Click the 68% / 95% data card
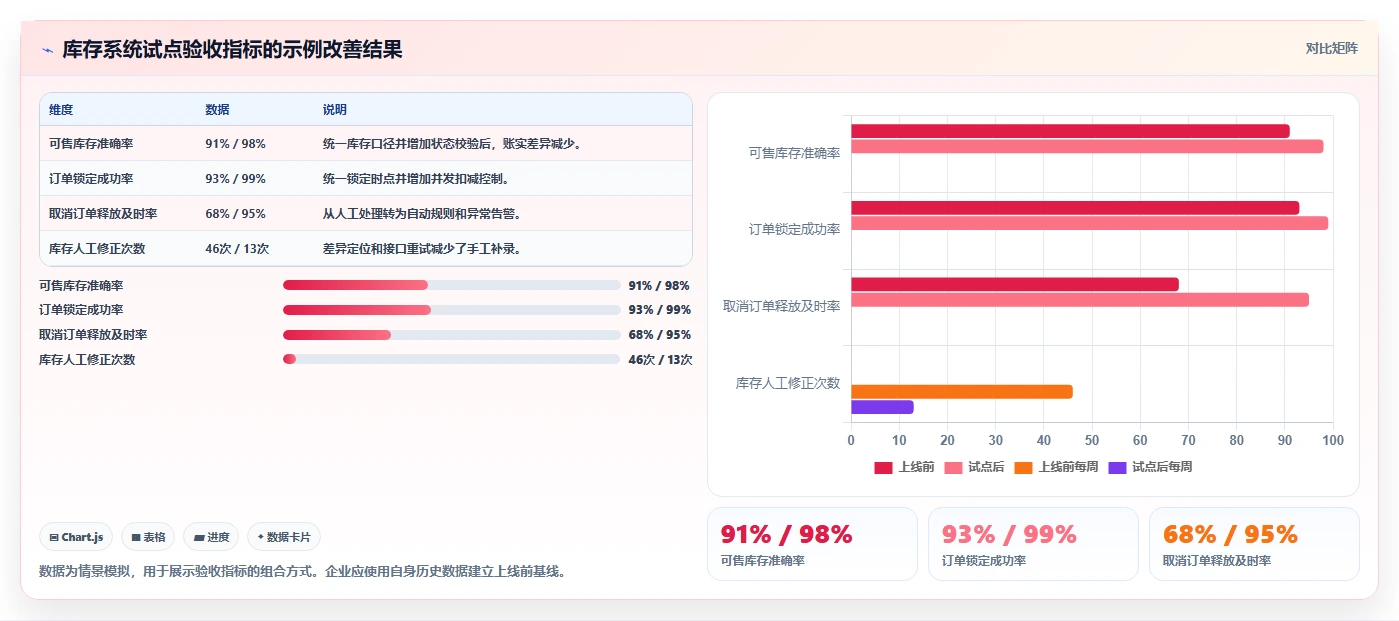1399x621 pixels. pos(1254,544)
